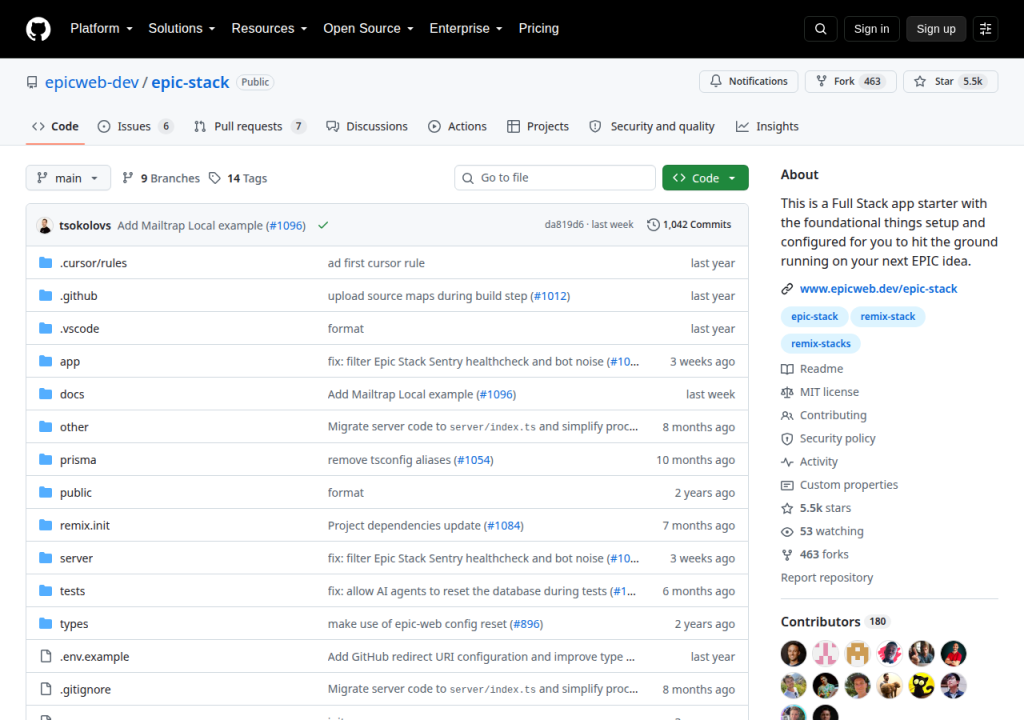Viewport: 1024px width, 720px height.
Task: Open the commit hash da819d6
Action: (x=564, y=225)
